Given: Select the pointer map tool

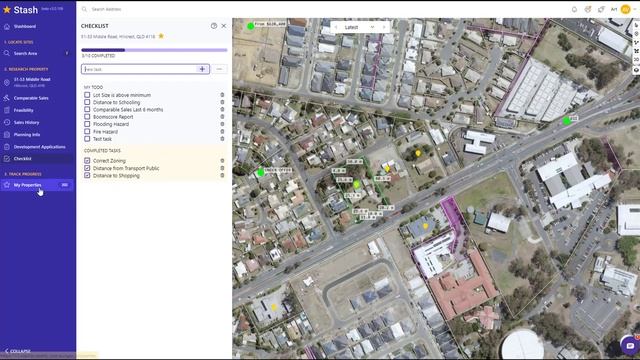Looking at the screenshot, I should click(x=636, y=25).
